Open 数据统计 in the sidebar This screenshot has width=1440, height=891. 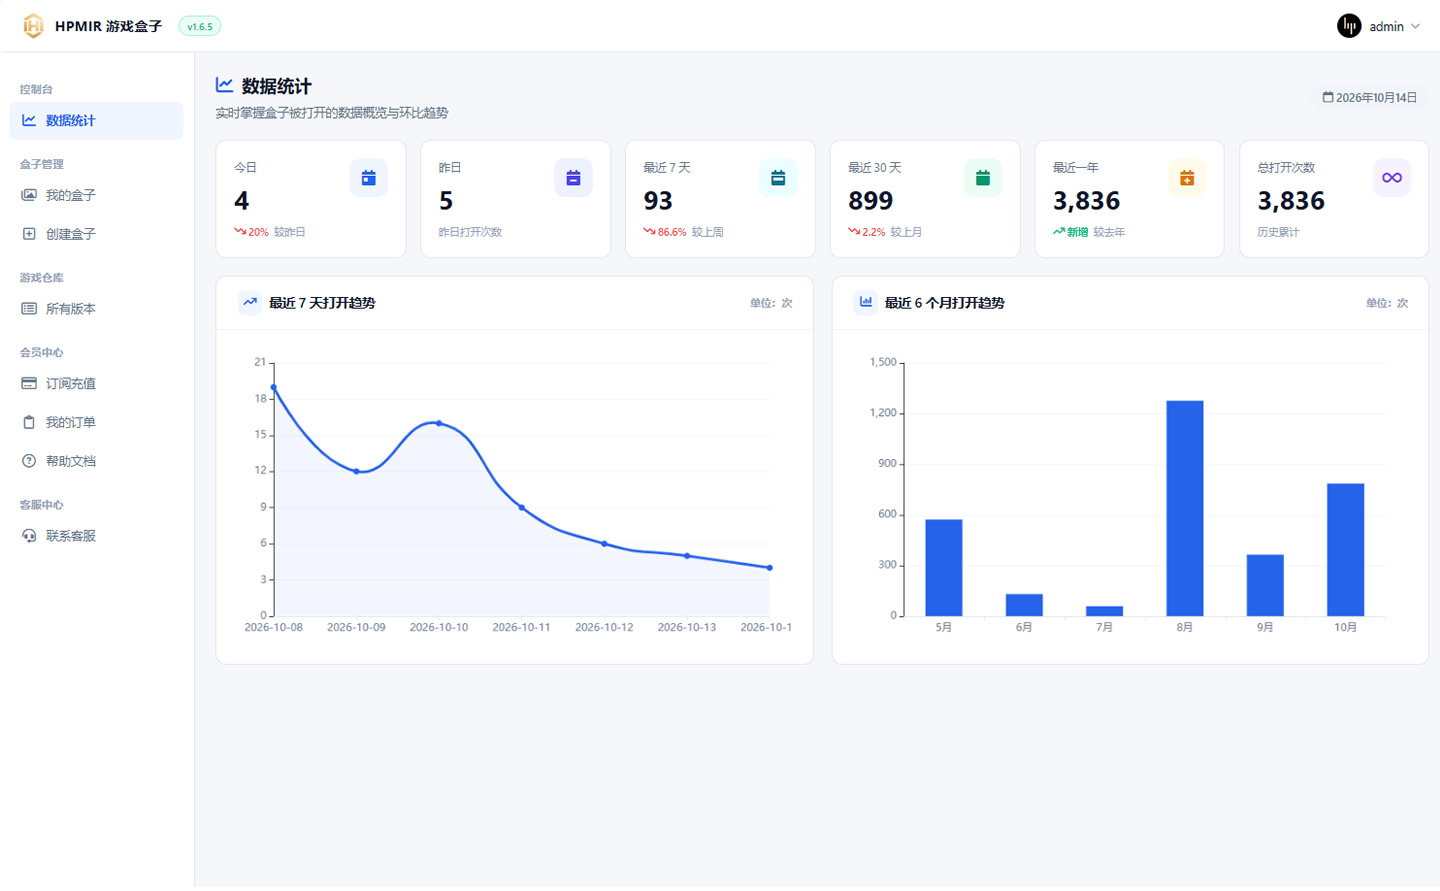pyautogui.click(x=96, y=121)
